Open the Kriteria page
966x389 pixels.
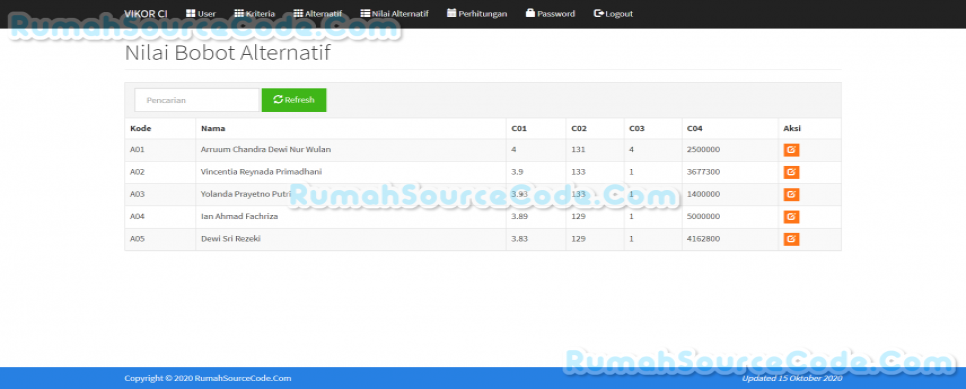pos(255,14)
